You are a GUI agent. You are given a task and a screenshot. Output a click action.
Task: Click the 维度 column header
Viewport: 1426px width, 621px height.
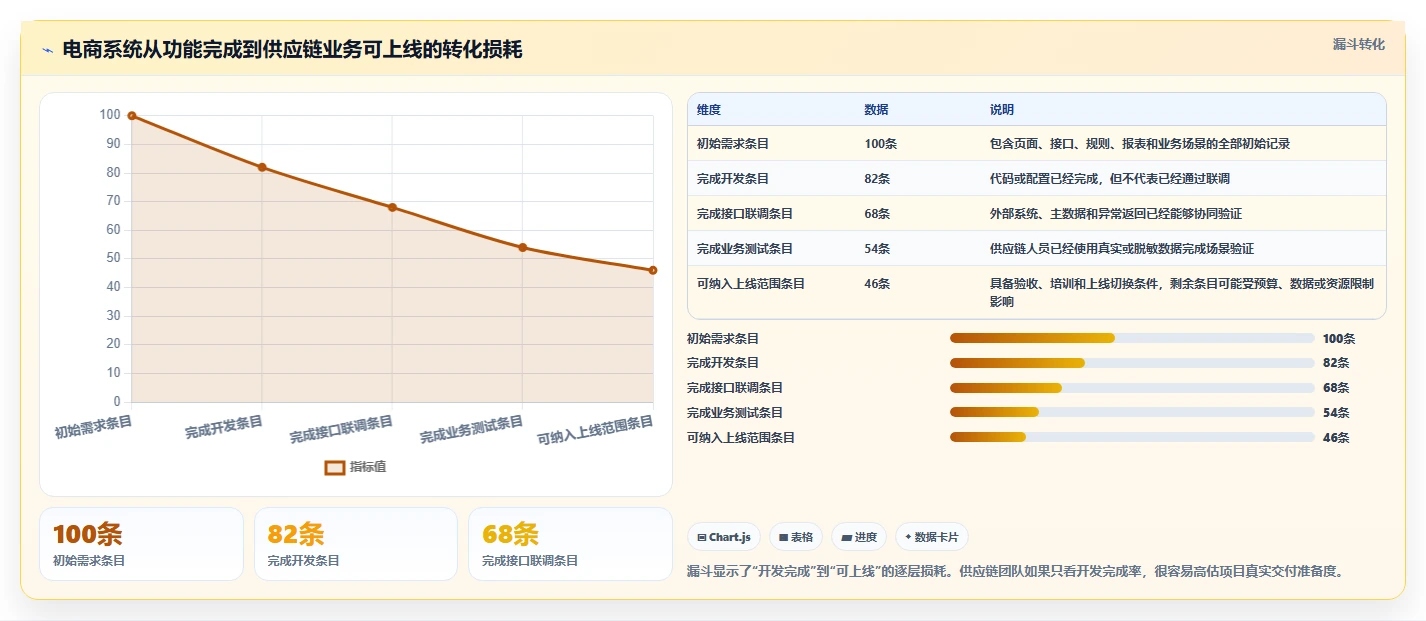tap(709, 110)
